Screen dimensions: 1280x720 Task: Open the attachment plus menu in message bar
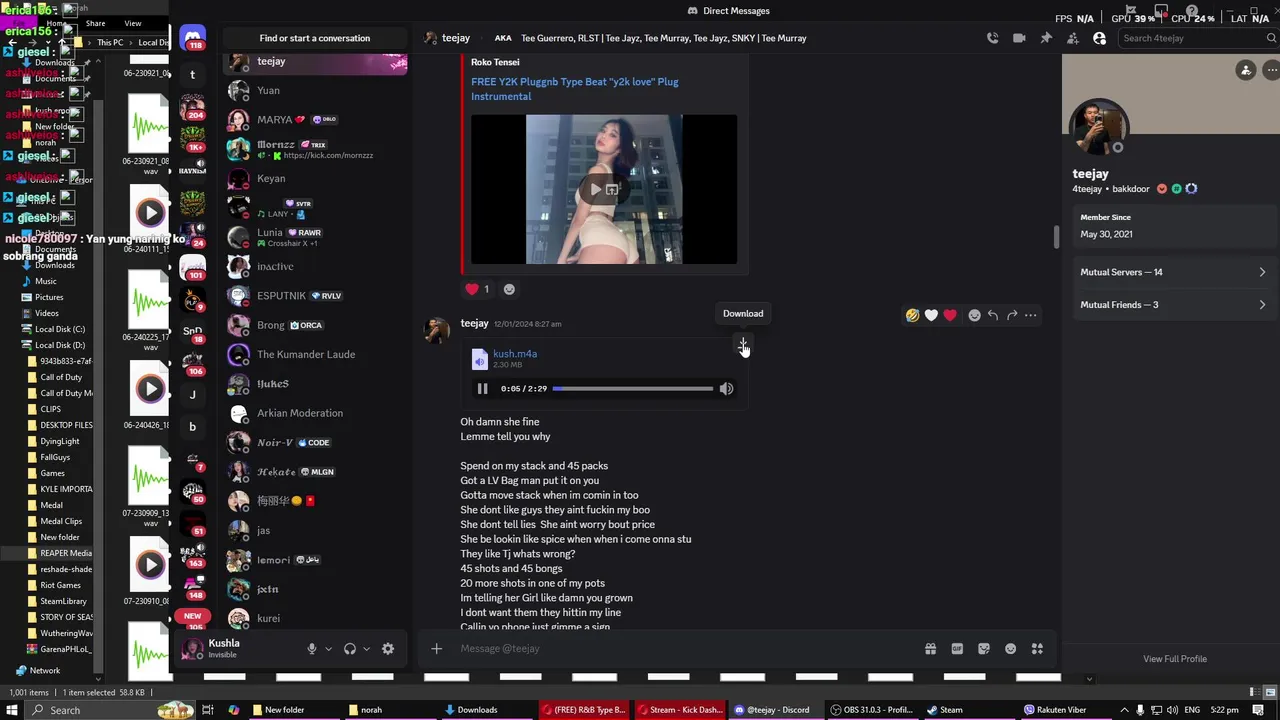pos(436,649)
